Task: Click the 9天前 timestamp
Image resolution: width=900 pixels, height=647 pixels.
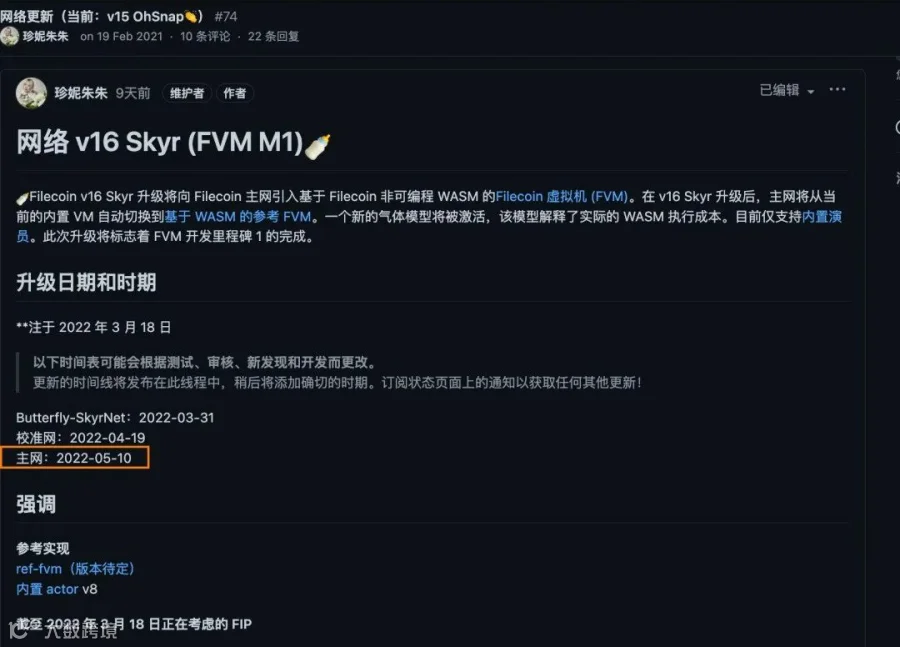Action: [133, 93]
